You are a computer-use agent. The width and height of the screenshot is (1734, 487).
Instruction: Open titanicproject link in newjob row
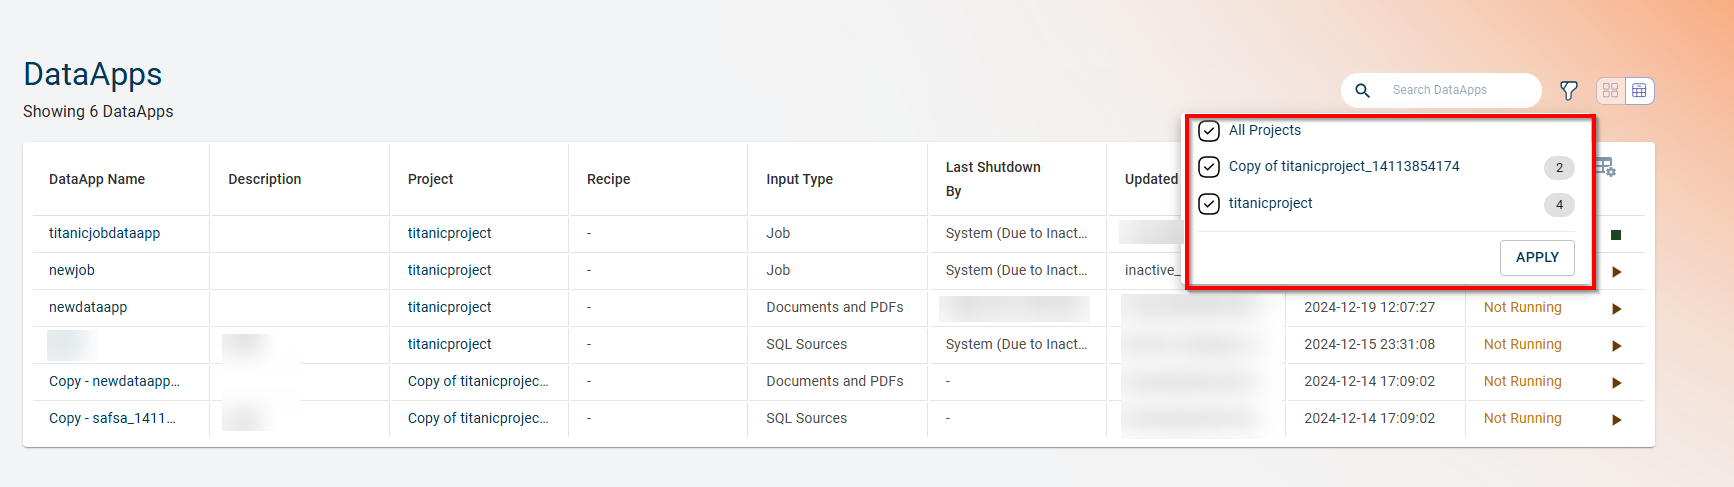coord(449,270)
